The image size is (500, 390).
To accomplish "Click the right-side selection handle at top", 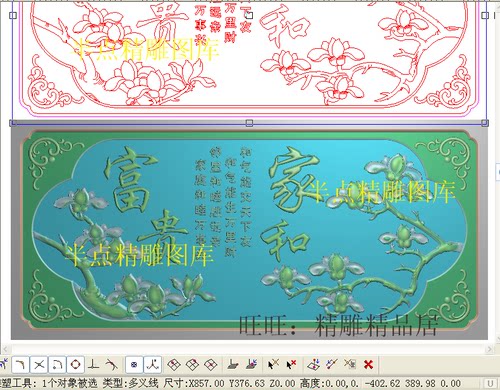I will pyautogui.click(x=485, y=15).
